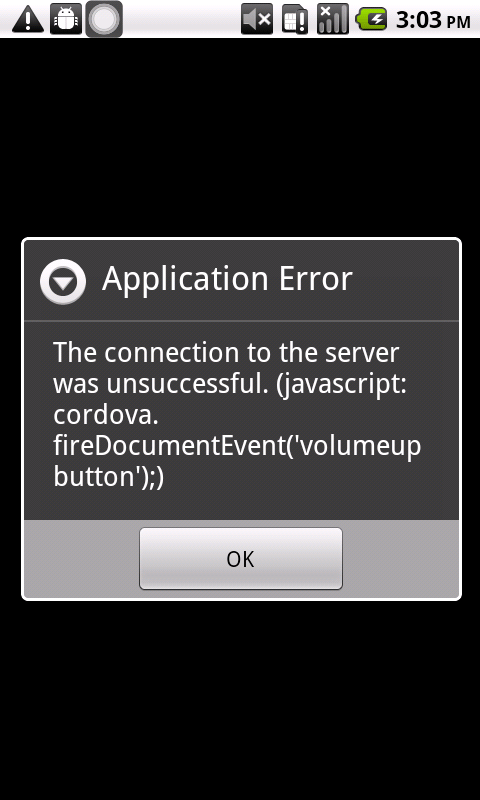Viewport: 480px width, 800px height.
Task: Tap the muted speaker status icon
Action: point(257,19)
